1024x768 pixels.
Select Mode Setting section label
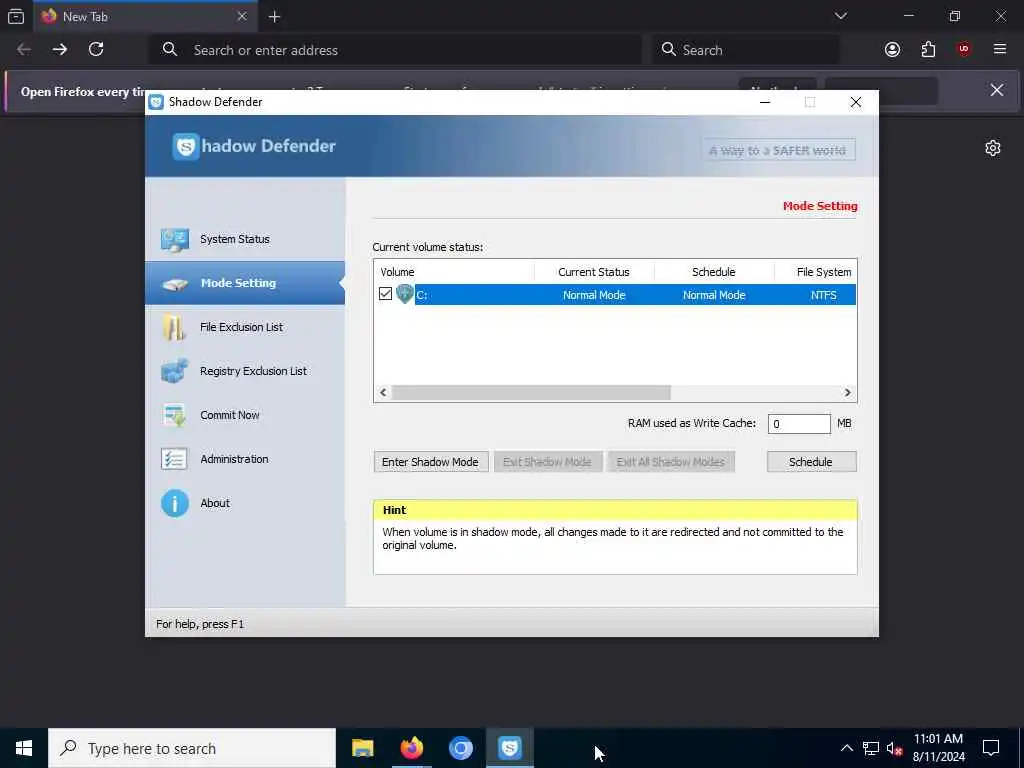[x=238, y=283]
